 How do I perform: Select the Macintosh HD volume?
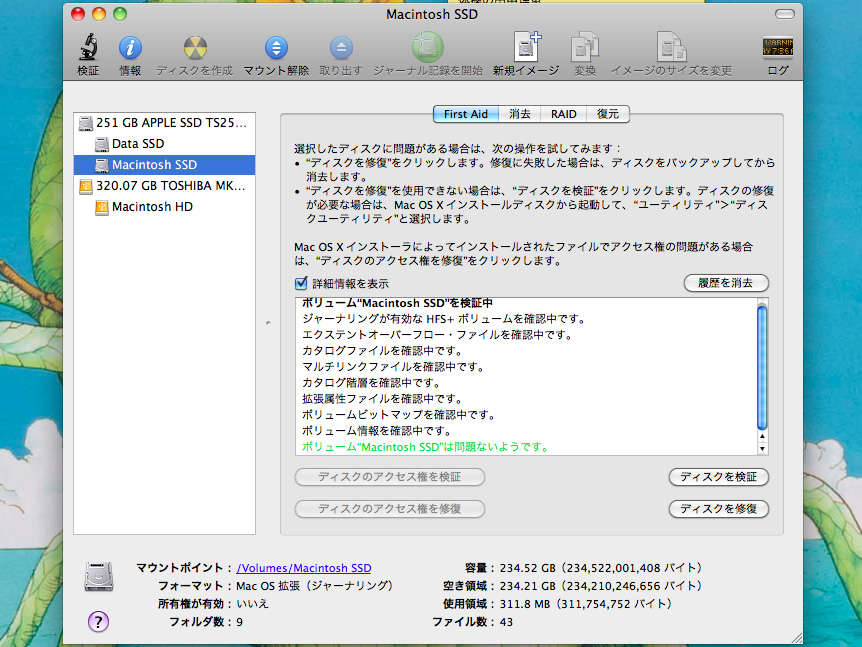[164, 207]
